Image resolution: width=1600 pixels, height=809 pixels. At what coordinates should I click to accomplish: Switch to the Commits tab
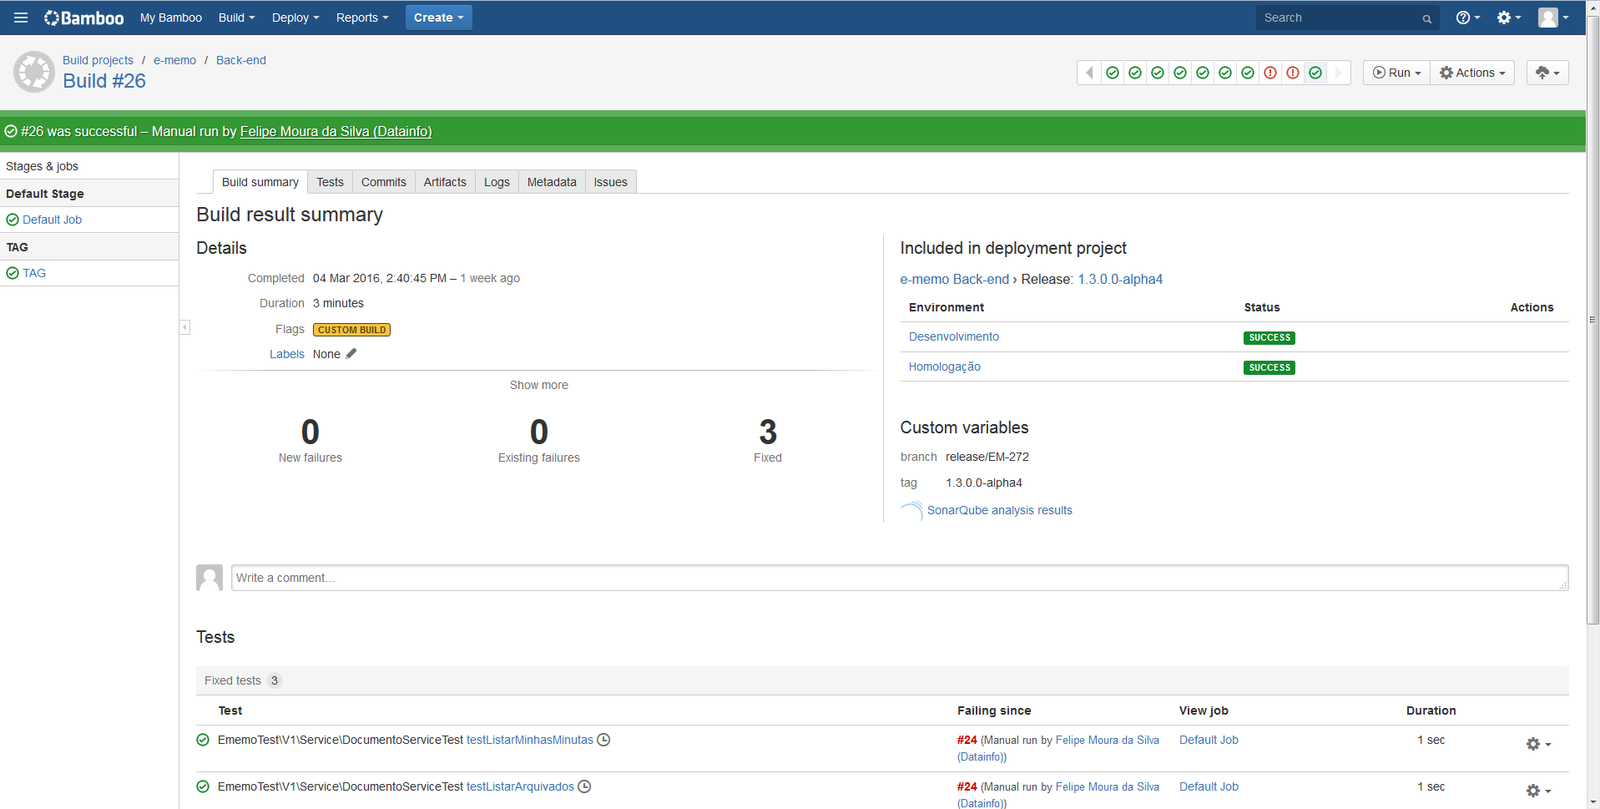(x=384, y=182)
